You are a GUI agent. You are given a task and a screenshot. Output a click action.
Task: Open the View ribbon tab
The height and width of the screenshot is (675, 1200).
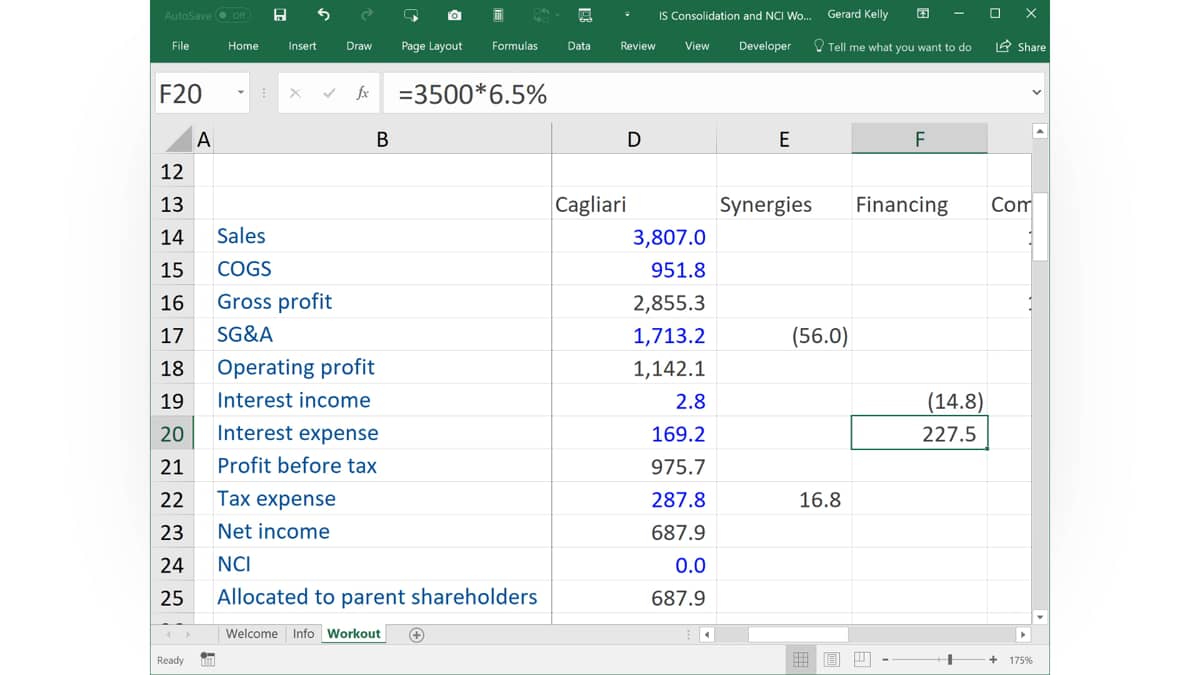click(x=697, y=46)
